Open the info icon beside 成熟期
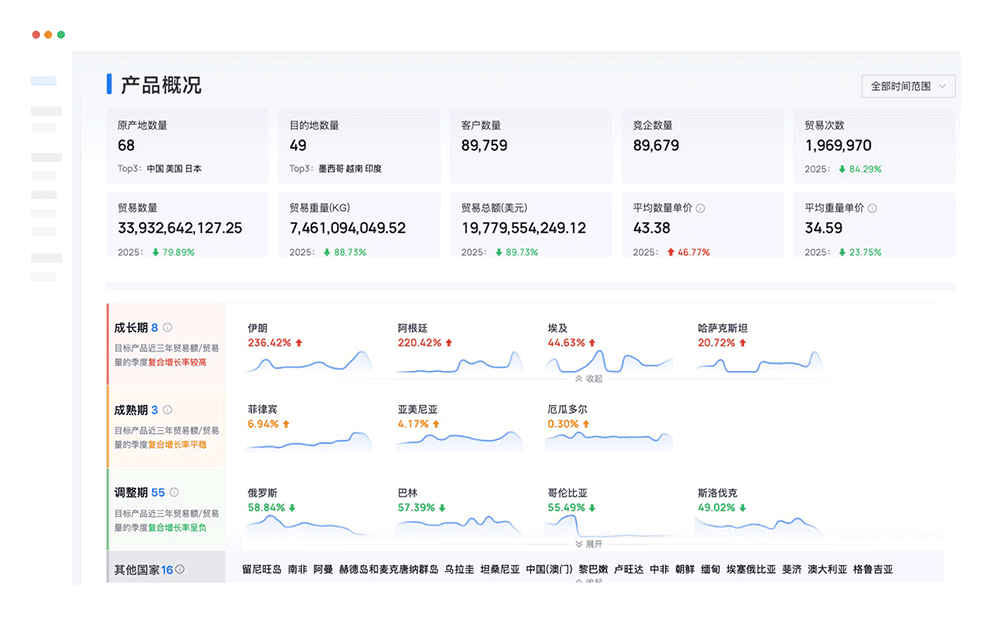The width and height of the screenshot is (1000, 629). point(168,410)
